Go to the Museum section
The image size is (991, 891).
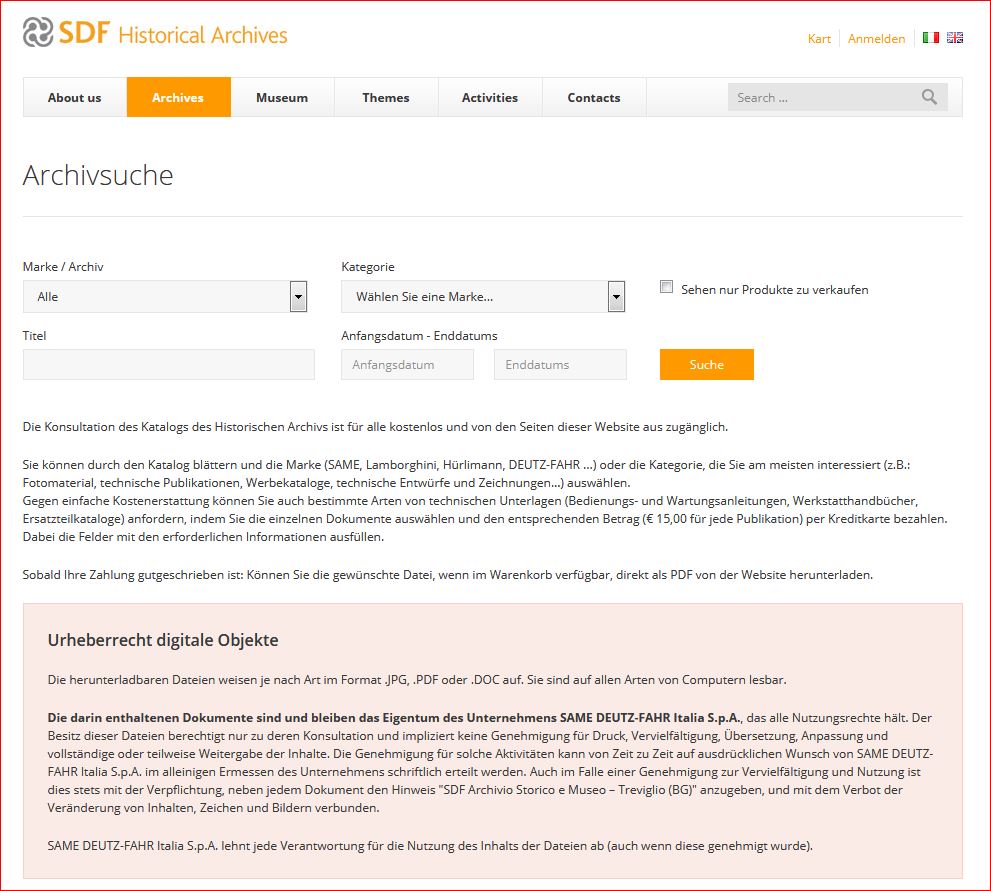click(x=282, y=98)
